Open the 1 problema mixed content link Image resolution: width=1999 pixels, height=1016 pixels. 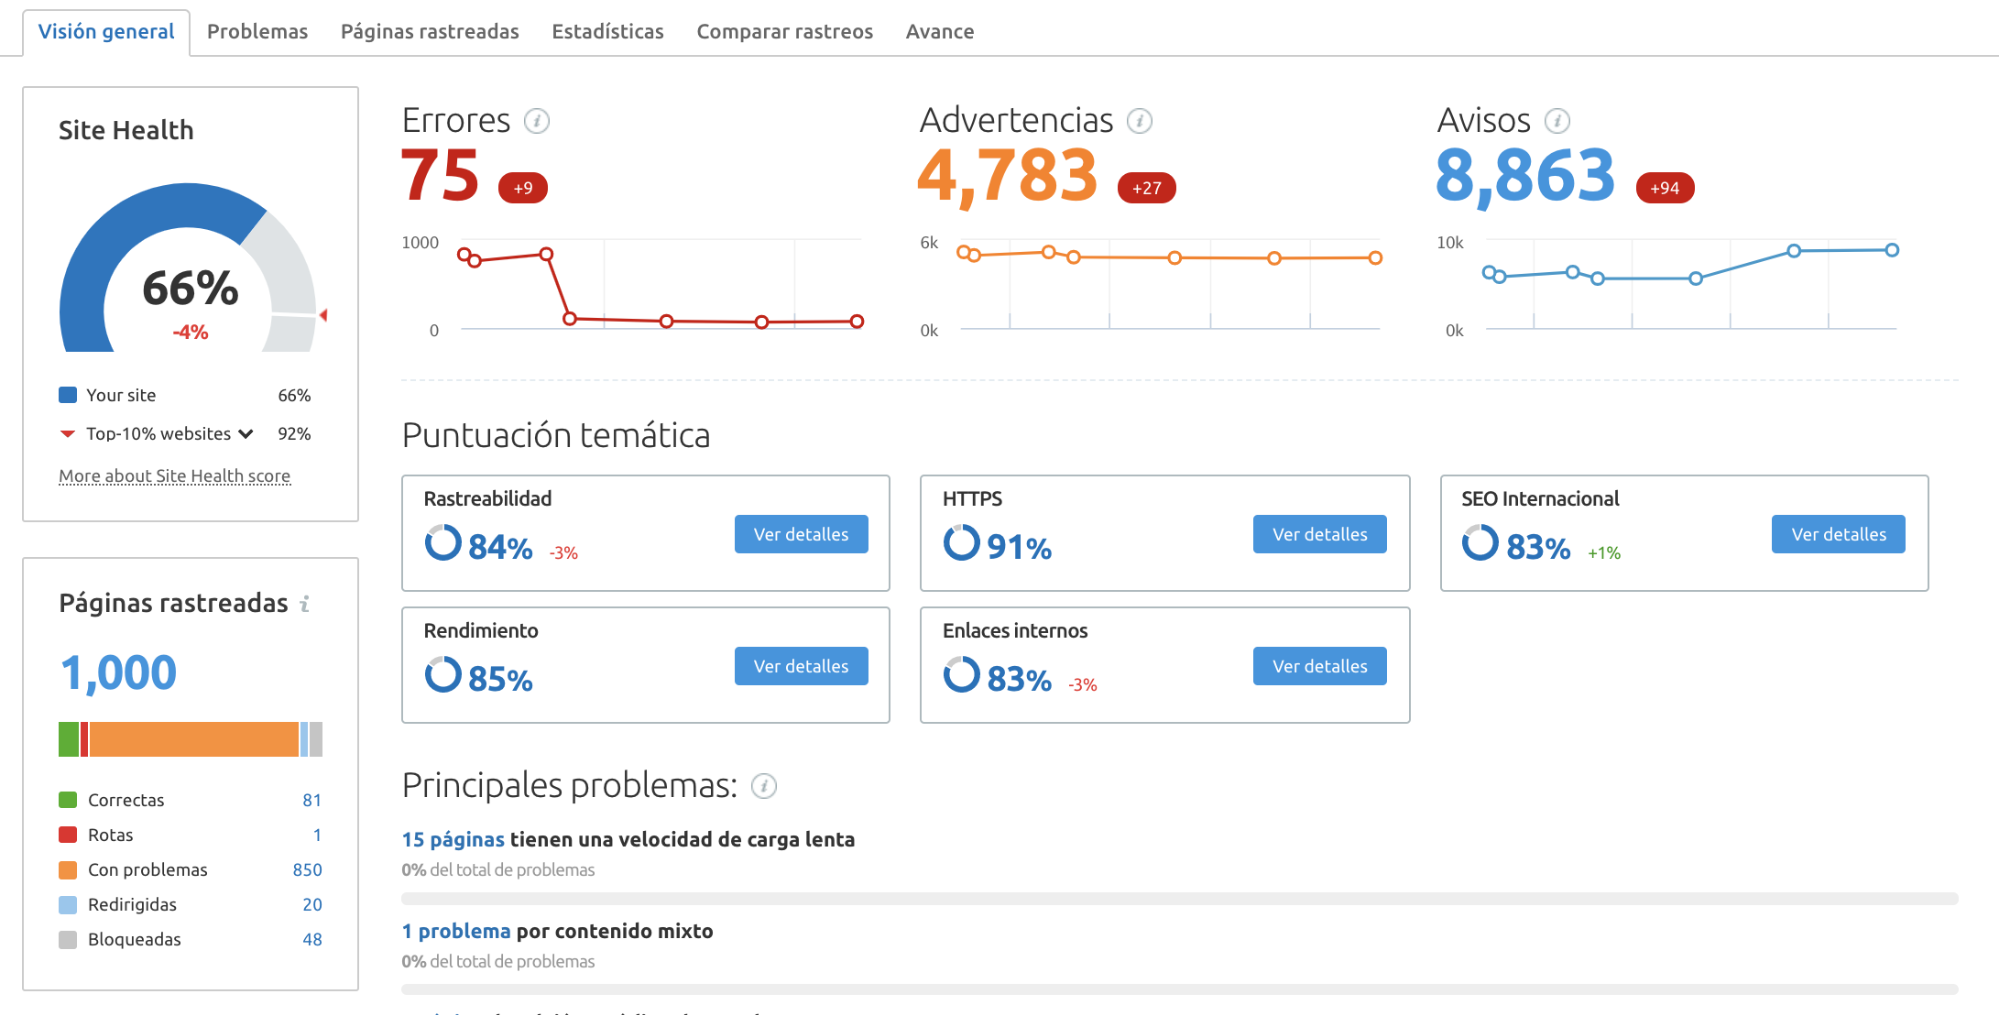tap(456, 931)
